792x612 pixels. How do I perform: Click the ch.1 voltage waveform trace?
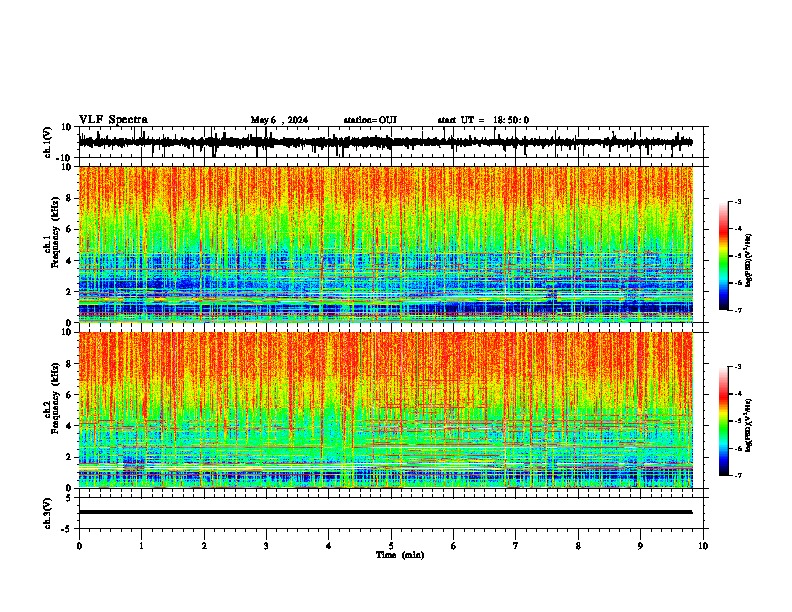coord(385,142)
